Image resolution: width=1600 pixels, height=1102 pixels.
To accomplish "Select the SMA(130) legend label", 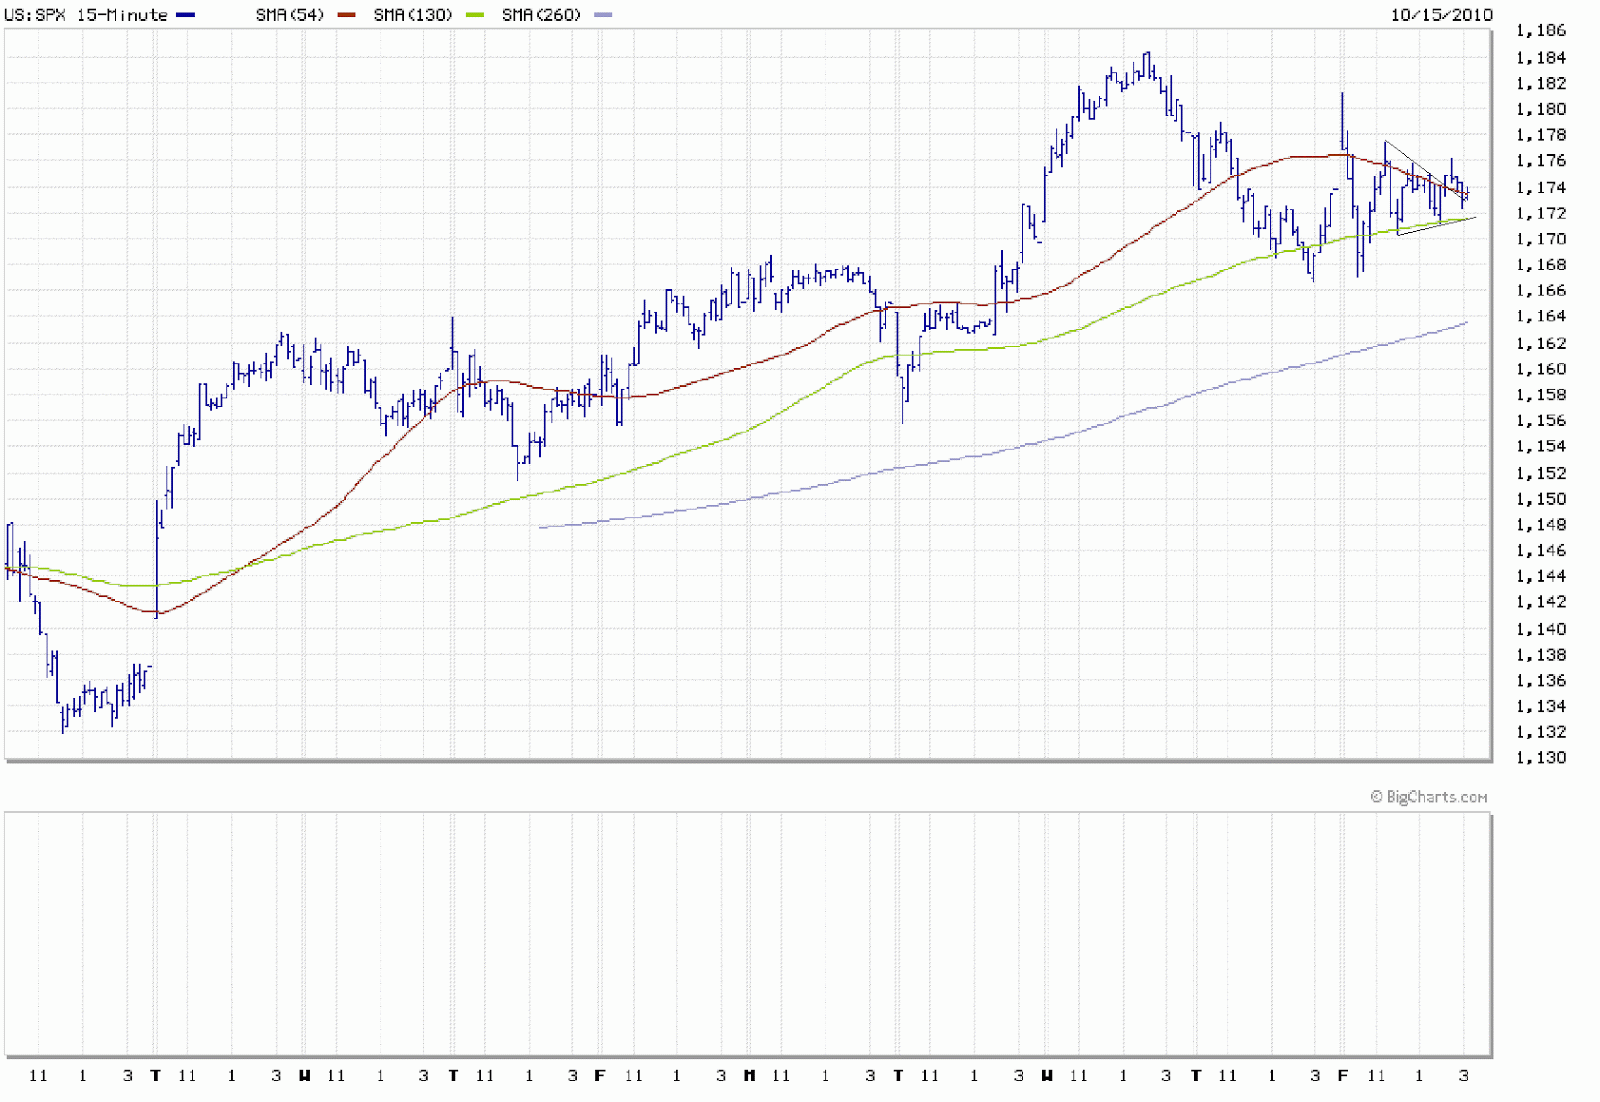I will point(413,15).
